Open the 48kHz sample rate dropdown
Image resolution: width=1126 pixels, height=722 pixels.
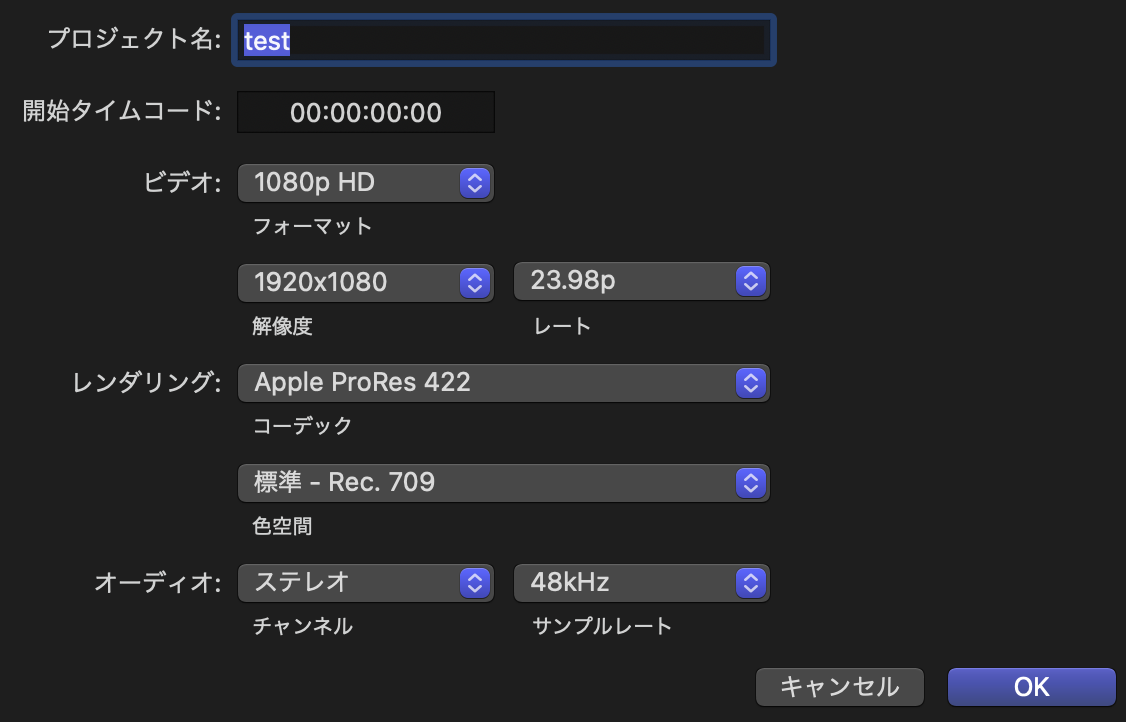(641, 582)
